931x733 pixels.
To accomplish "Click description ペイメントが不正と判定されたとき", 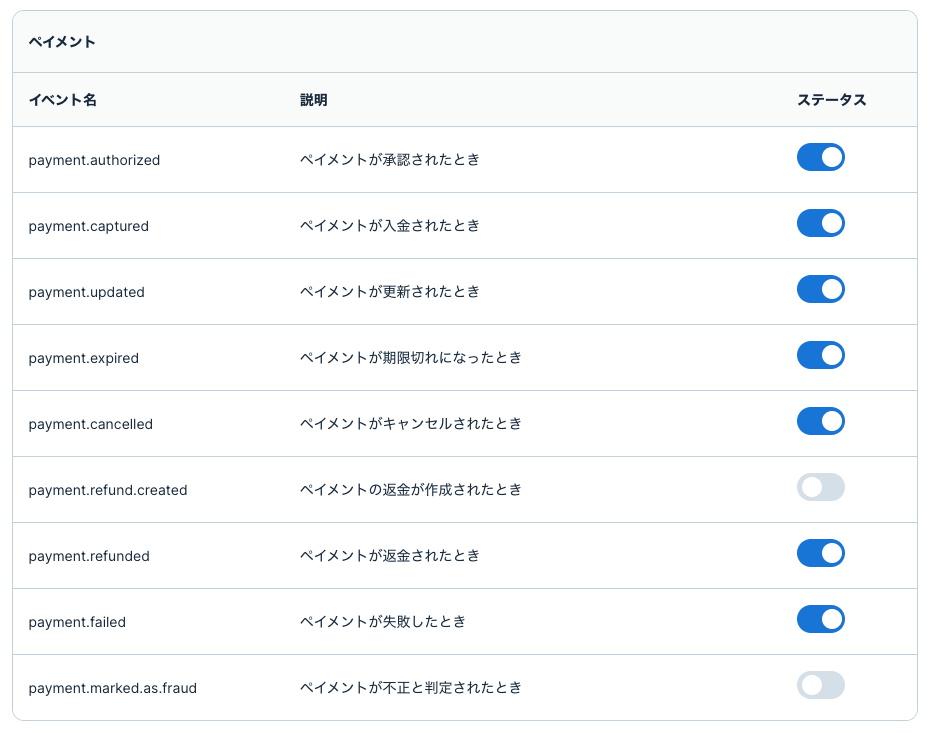I will (x=411, y=687).
